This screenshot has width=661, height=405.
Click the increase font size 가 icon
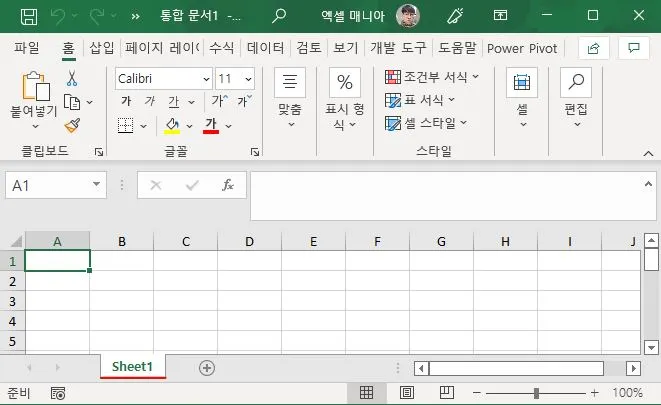220,101
